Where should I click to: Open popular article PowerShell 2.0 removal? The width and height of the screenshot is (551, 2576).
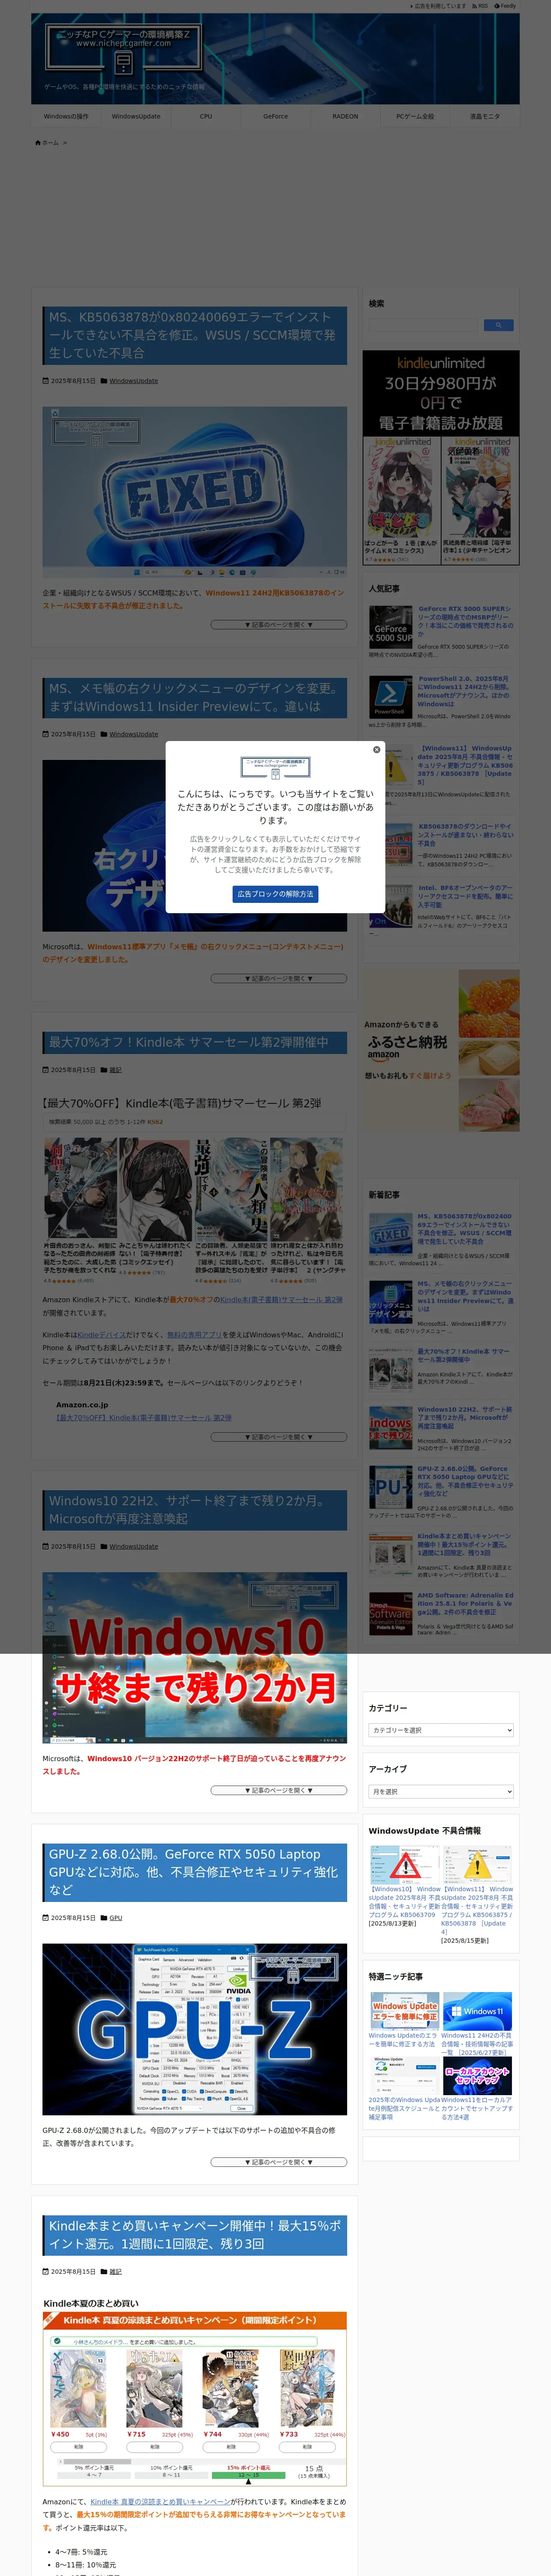pos(465,691)
